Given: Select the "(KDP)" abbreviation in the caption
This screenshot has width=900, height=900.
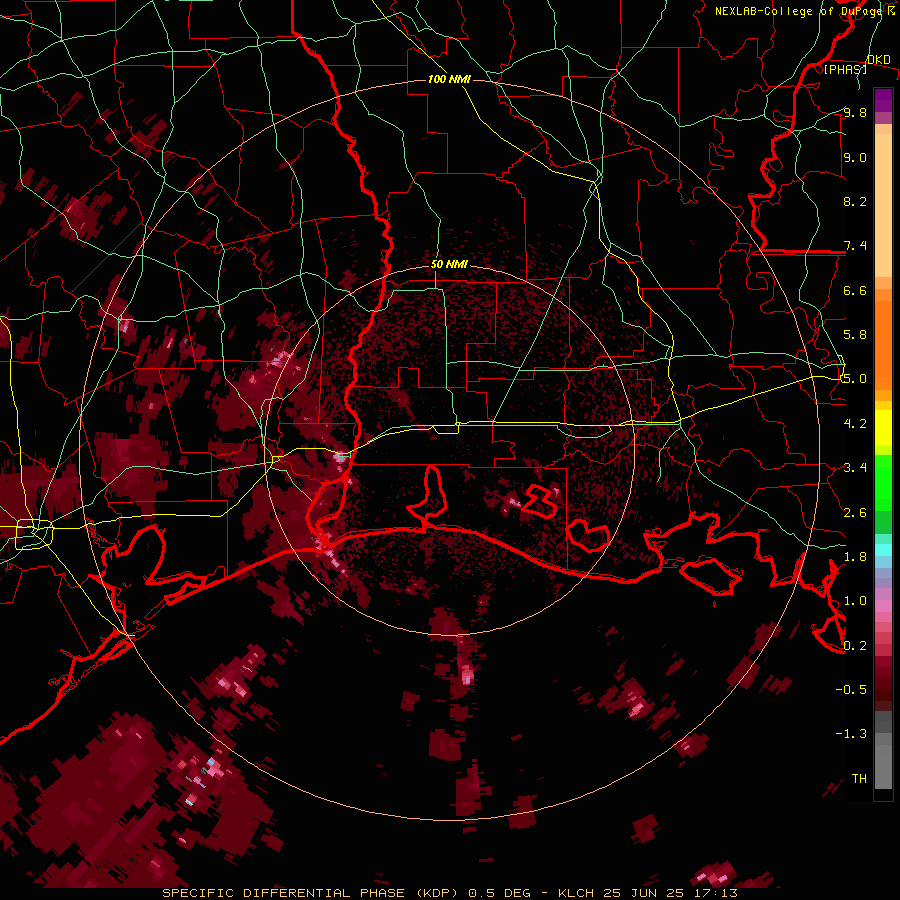Looking at the screenshot, I should tap(437, 893).
